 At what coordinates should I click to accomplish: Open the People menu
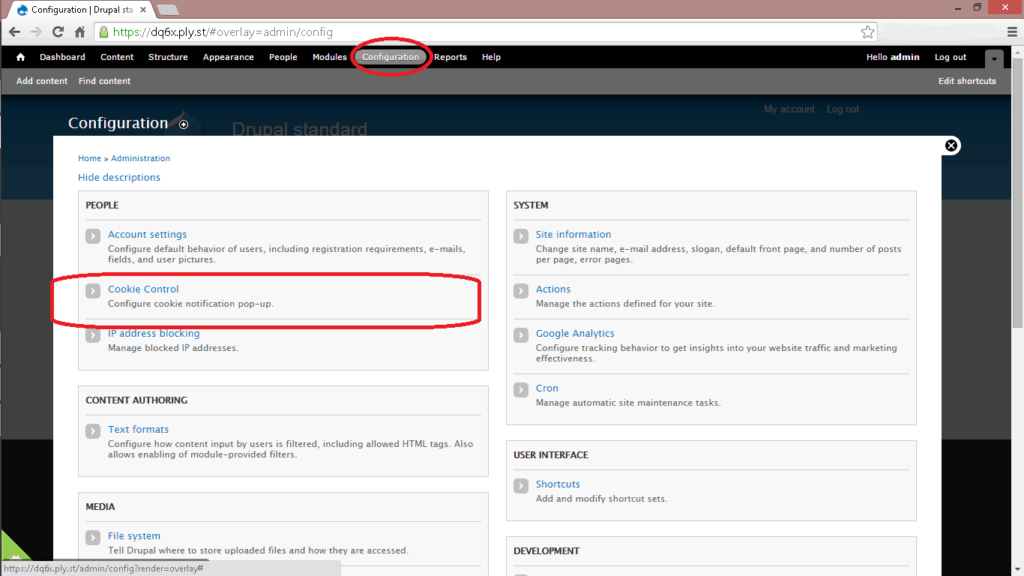coord(283,57)
